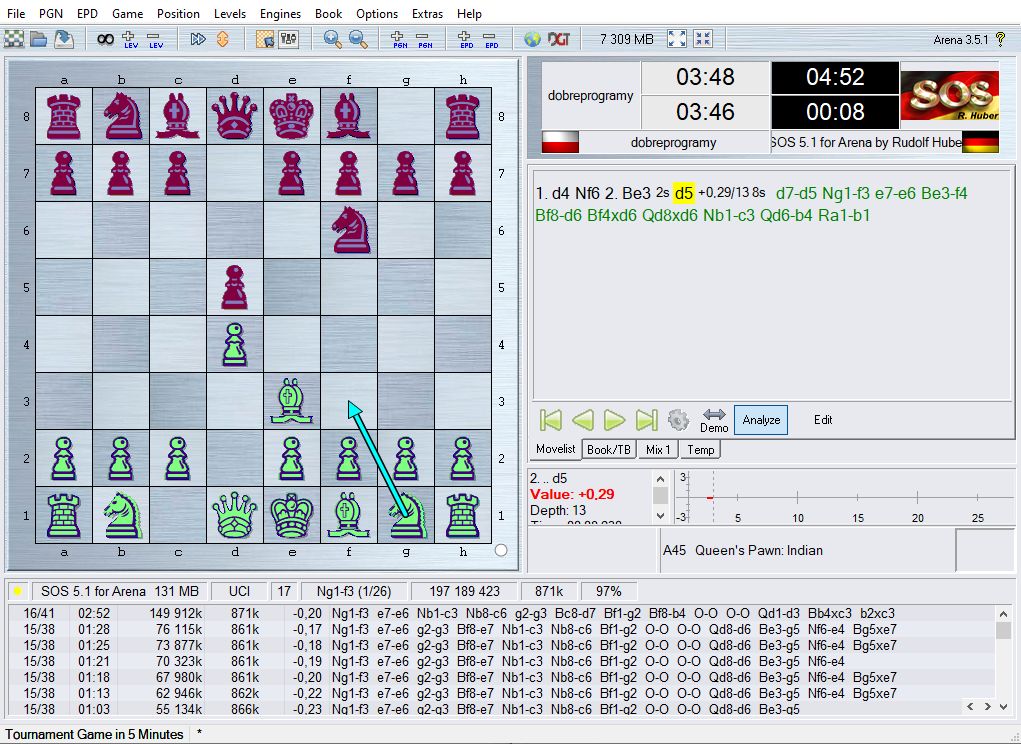This screenshot has width=1021, height=744.
Task: Open the File menu
Action: [x=16, y=14]
